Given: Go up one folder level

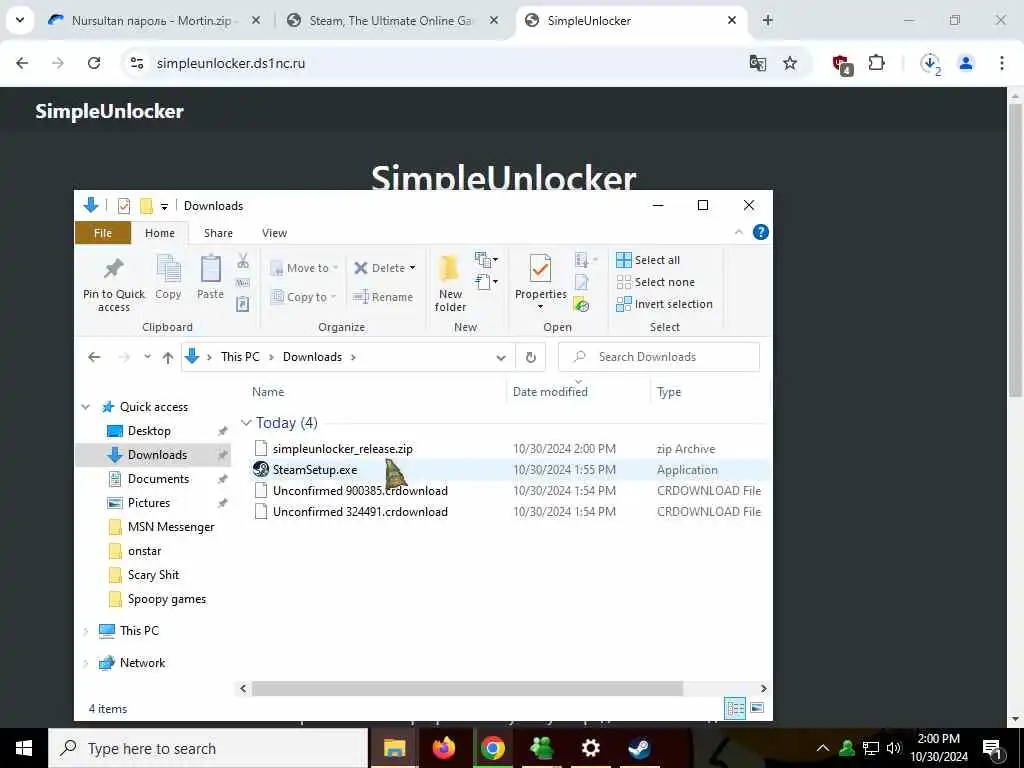Looking at the screenshot, I should tap(168, 357).
